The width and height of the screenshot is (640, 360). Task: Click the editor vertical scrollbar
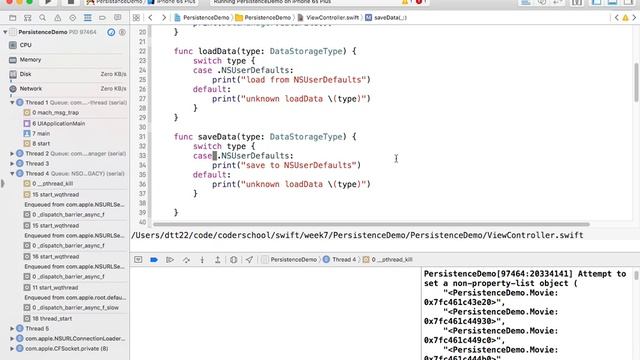(636, 82)
